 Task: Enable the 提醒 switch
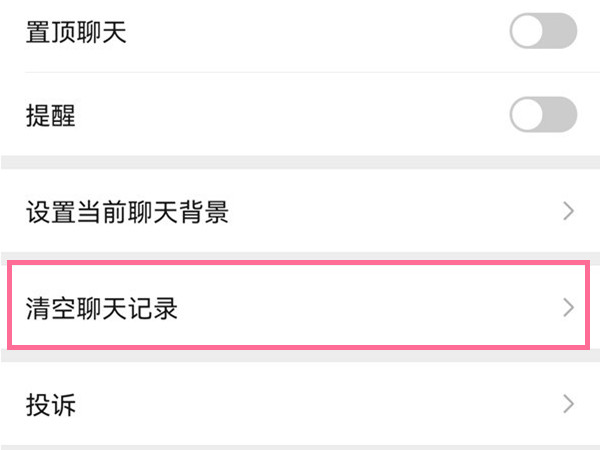click(x=543, y=115)
